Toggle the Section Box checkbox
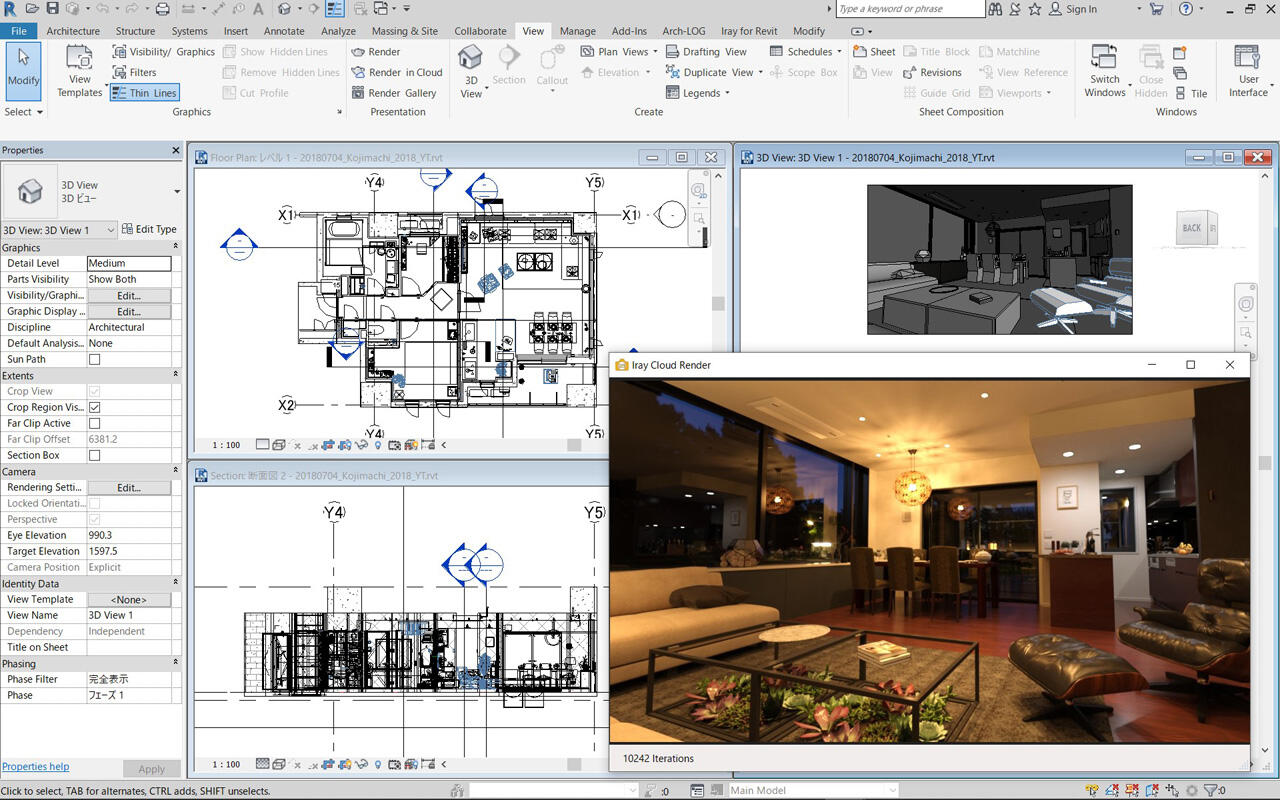 coord(95,456)
